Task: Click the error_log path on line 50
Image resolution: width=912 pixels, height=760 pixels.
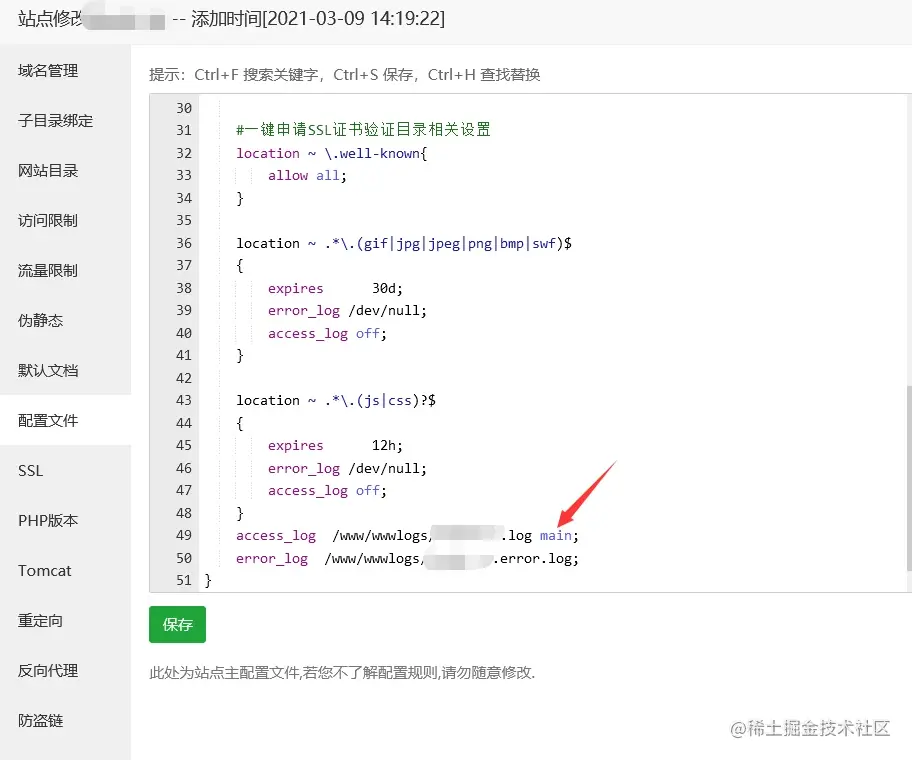Action: click(x=451, y=559)
